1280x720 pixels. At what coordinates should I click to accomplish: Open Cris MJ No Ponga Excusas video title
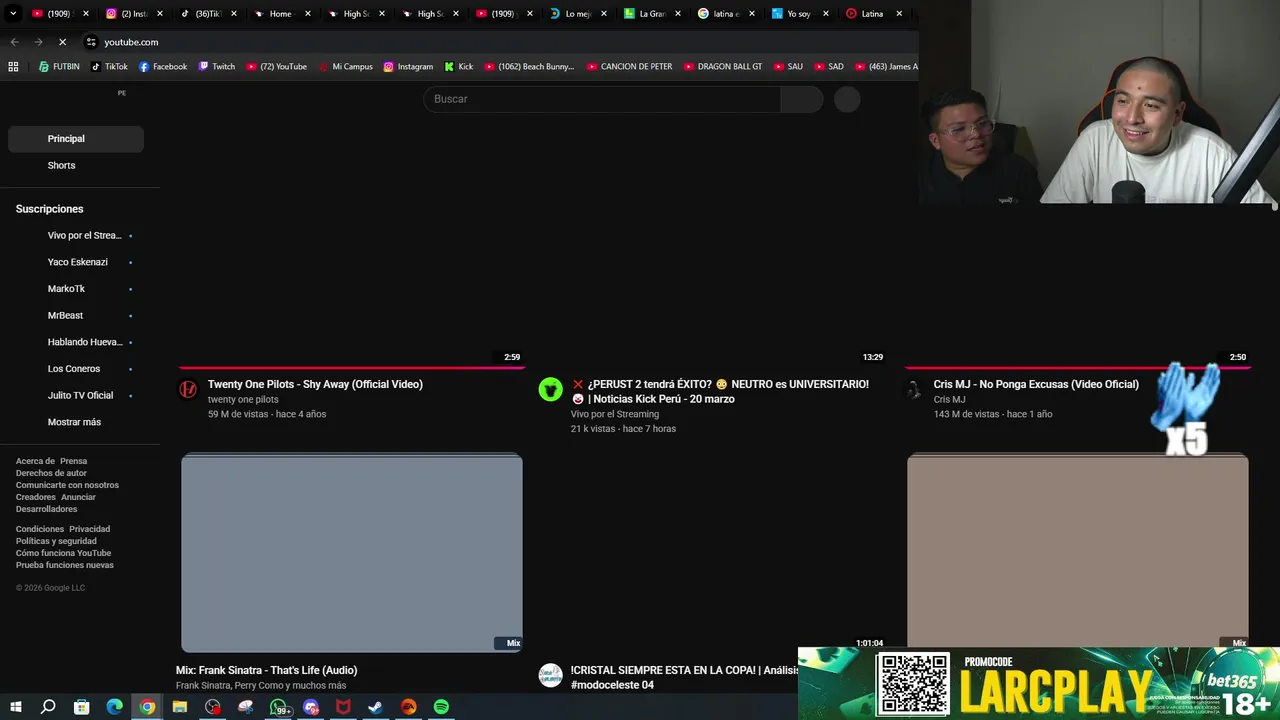(1036, 384)
